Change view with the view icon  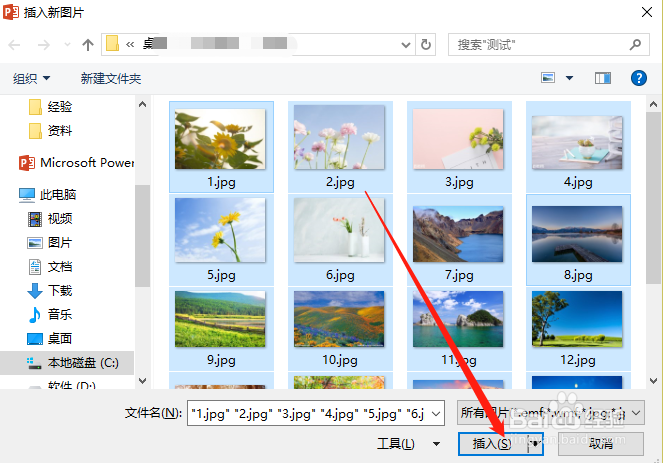coord(548,78)
